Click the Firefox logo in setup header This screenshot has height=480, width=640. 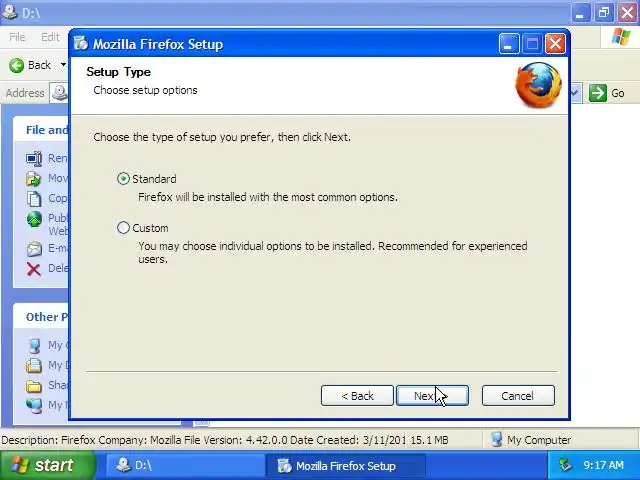[x=538, y=85]
